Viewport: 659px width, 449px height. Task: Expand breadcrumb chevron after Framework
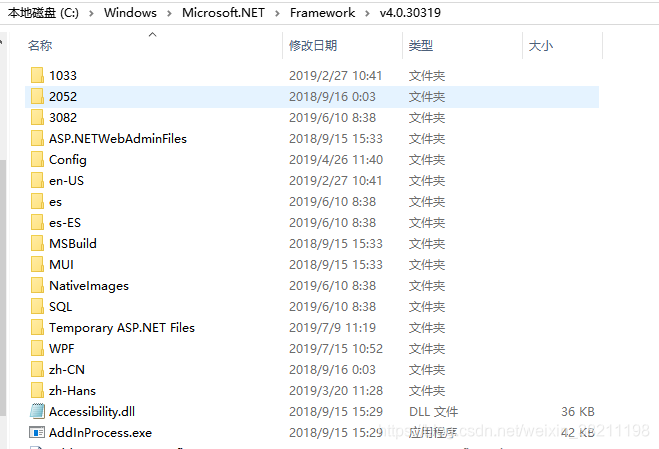pyautogui.click(x=367, y=13)
